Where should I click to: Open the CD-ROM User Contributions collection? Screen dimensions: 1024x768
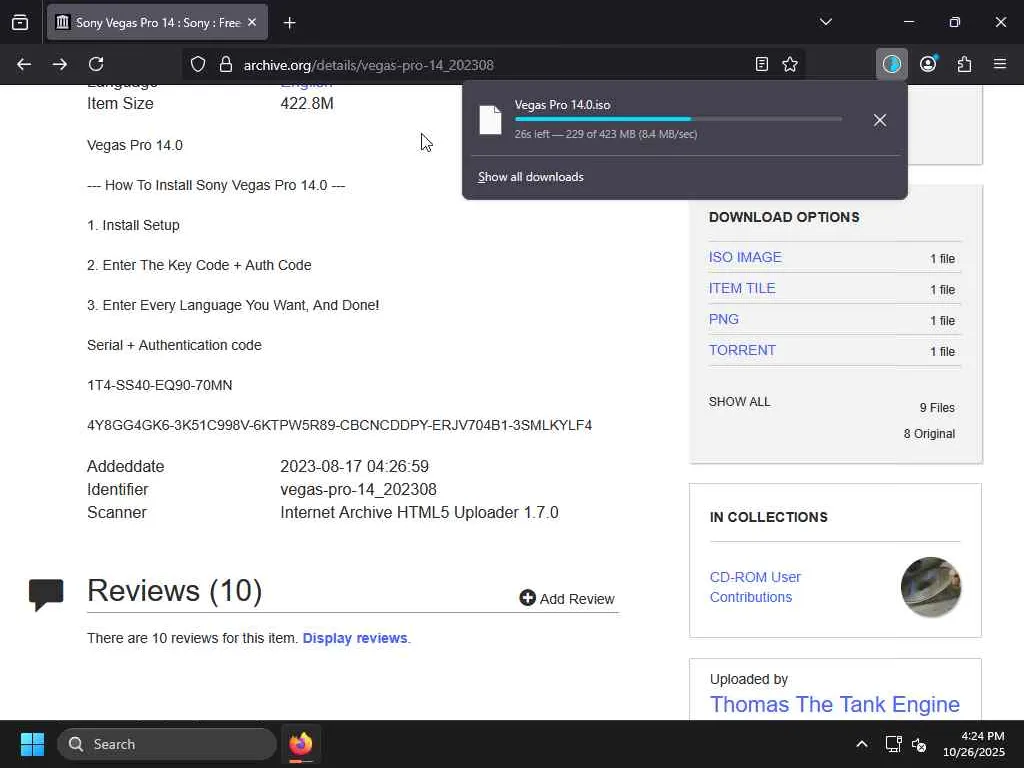755,587
